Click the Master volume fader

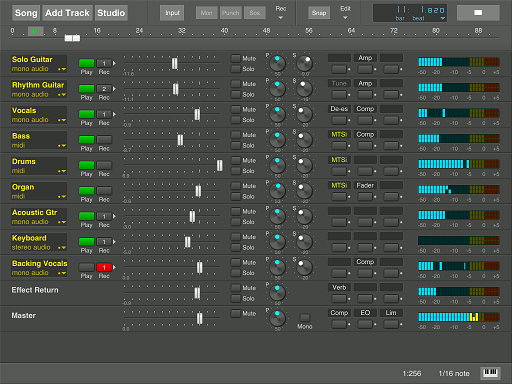click(199, 318)
